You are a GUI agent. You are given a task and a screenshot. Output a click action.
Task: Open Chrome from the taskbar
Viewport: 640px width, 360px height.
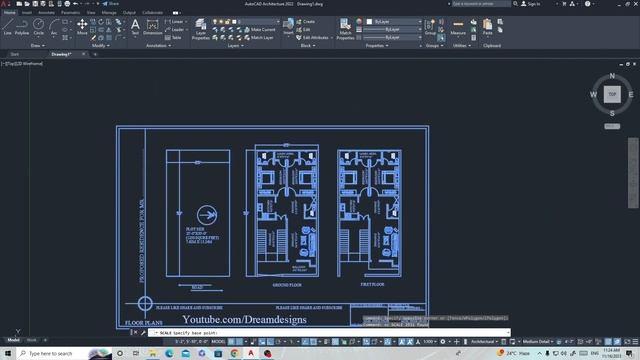tap(234, 353)
